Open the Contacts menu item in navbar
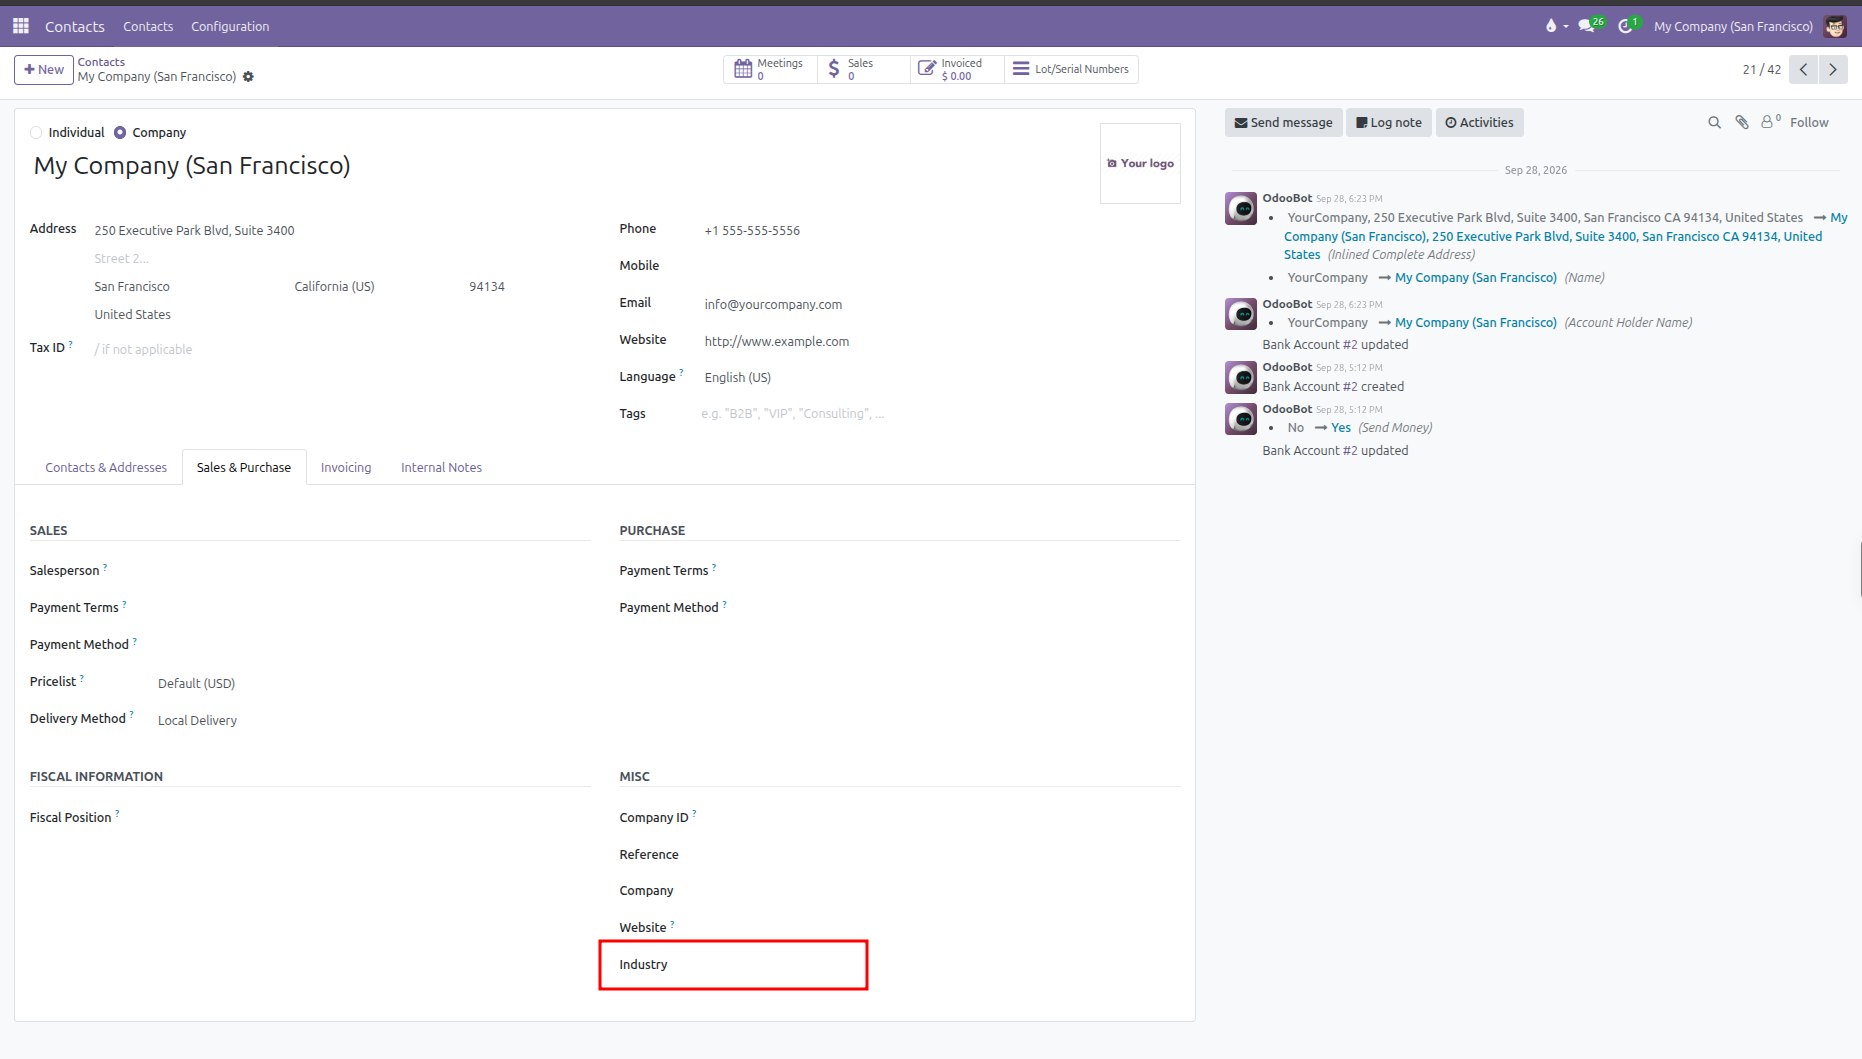Viewport: 1862px width, 1059px height. click(148, 26)
